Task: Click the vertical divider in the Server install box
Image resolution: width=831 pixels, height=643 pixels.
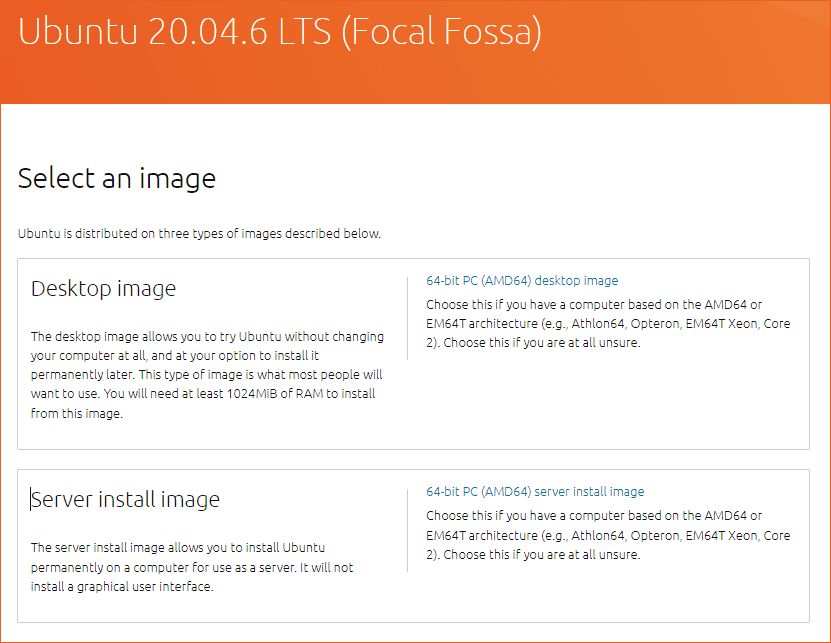Action: 407,530
